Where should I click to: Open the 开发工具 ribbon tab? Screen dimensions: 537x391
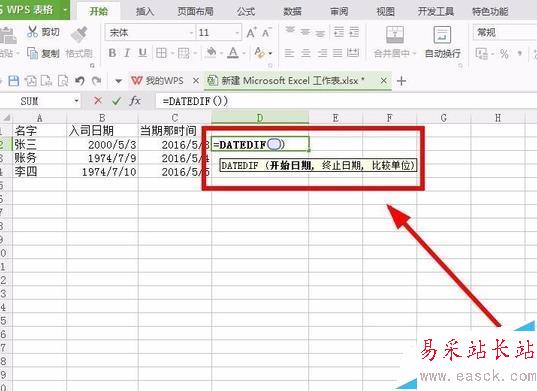tap(436, 12)
